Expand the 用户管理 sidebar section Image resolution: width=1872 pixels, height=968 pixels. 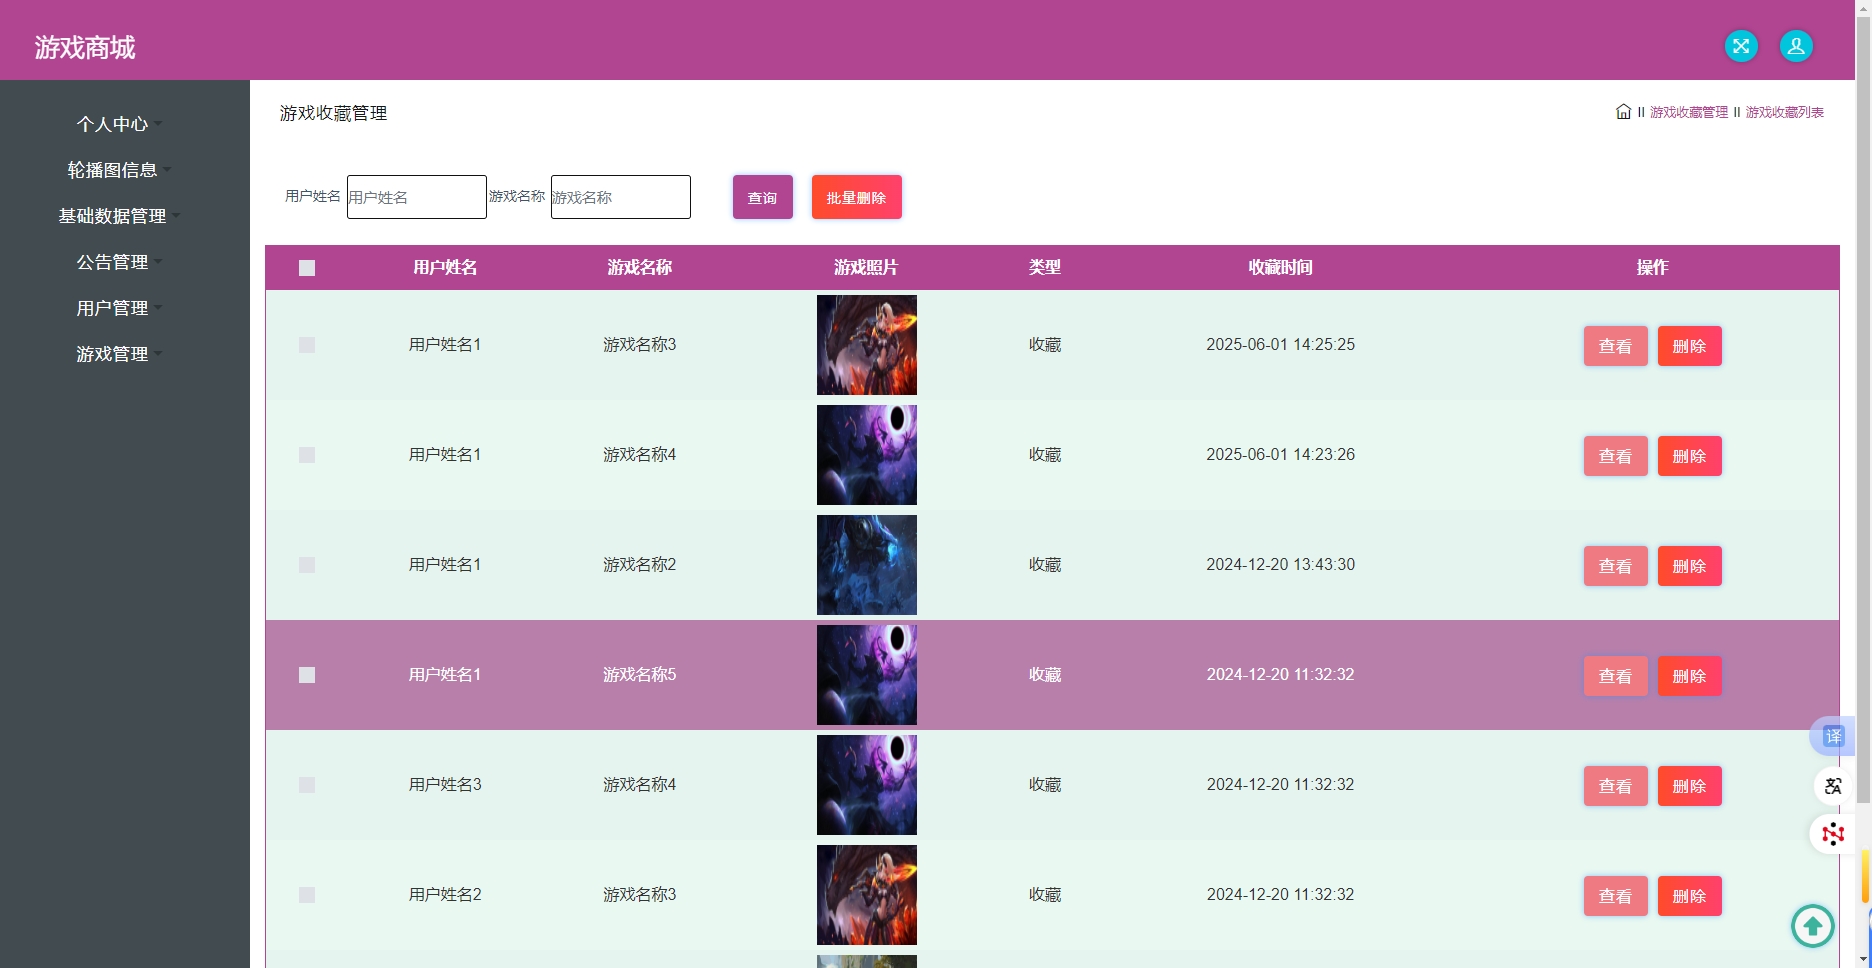click(113, 308)
